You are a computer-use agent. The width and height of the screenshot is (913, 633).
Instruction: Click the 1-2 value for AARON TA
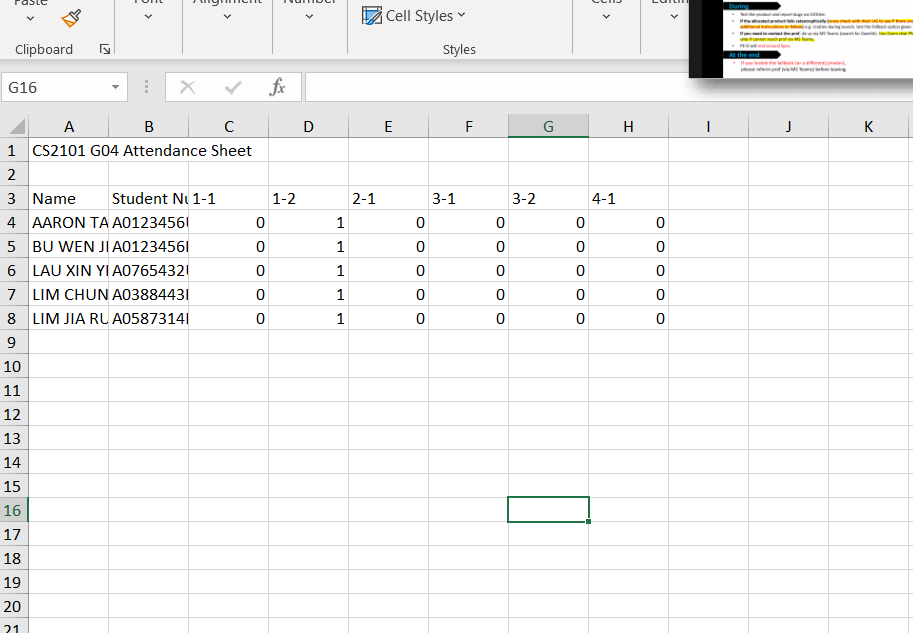point(309,222)
